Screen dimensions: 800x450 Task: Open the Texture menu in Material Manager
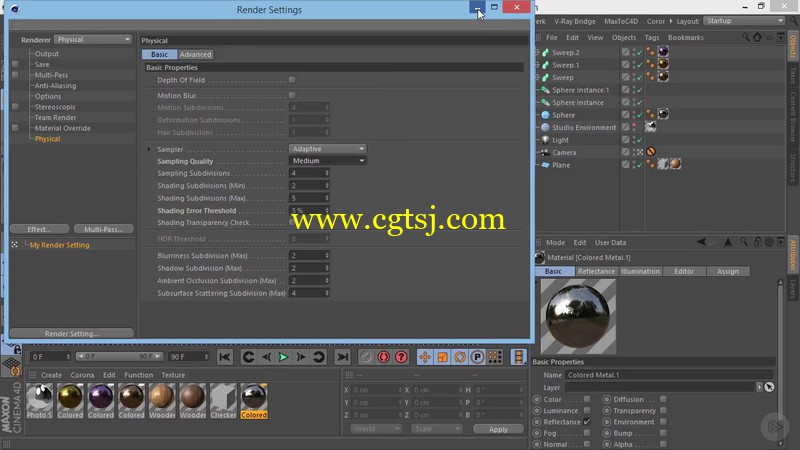(173, 374)
